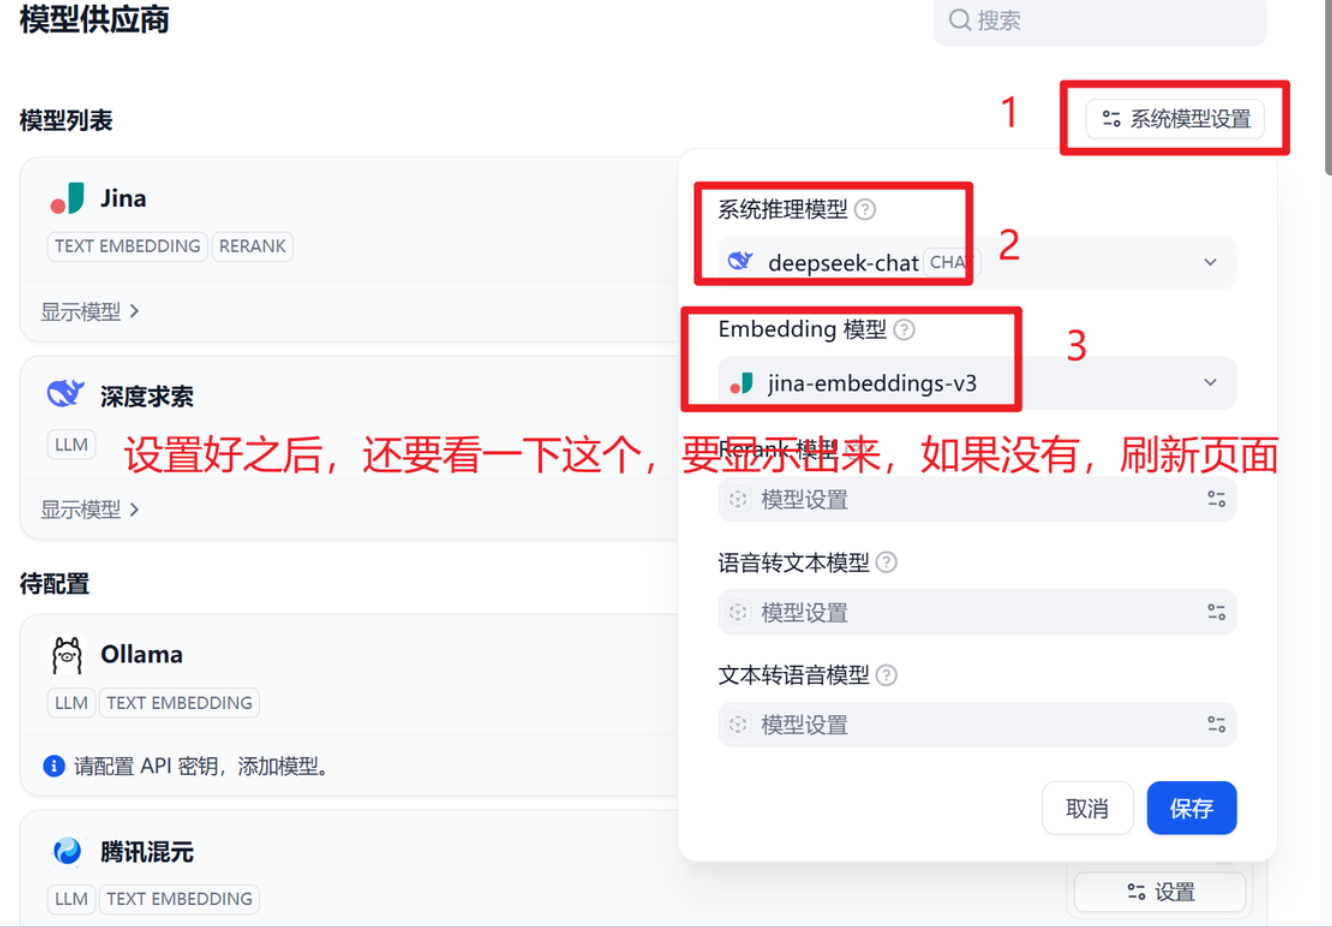Click the Ollama provider name

(141, 655)
